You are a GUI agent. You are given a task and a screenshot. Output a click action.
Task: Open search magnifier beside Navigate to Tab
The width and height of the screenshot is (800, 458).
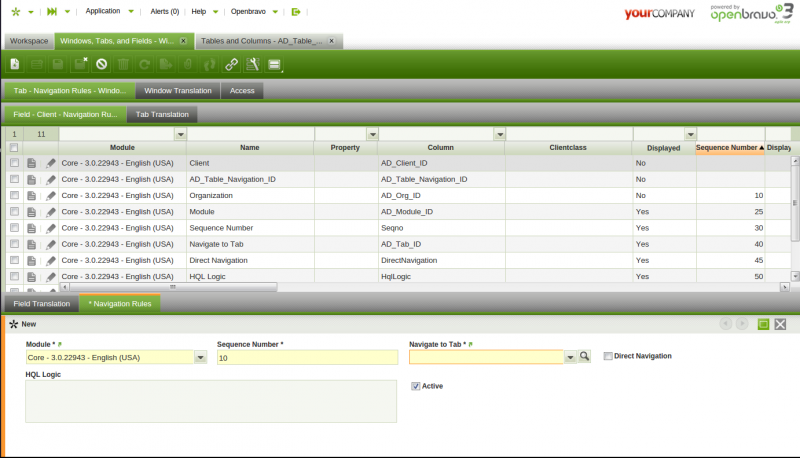click(585, 356)
